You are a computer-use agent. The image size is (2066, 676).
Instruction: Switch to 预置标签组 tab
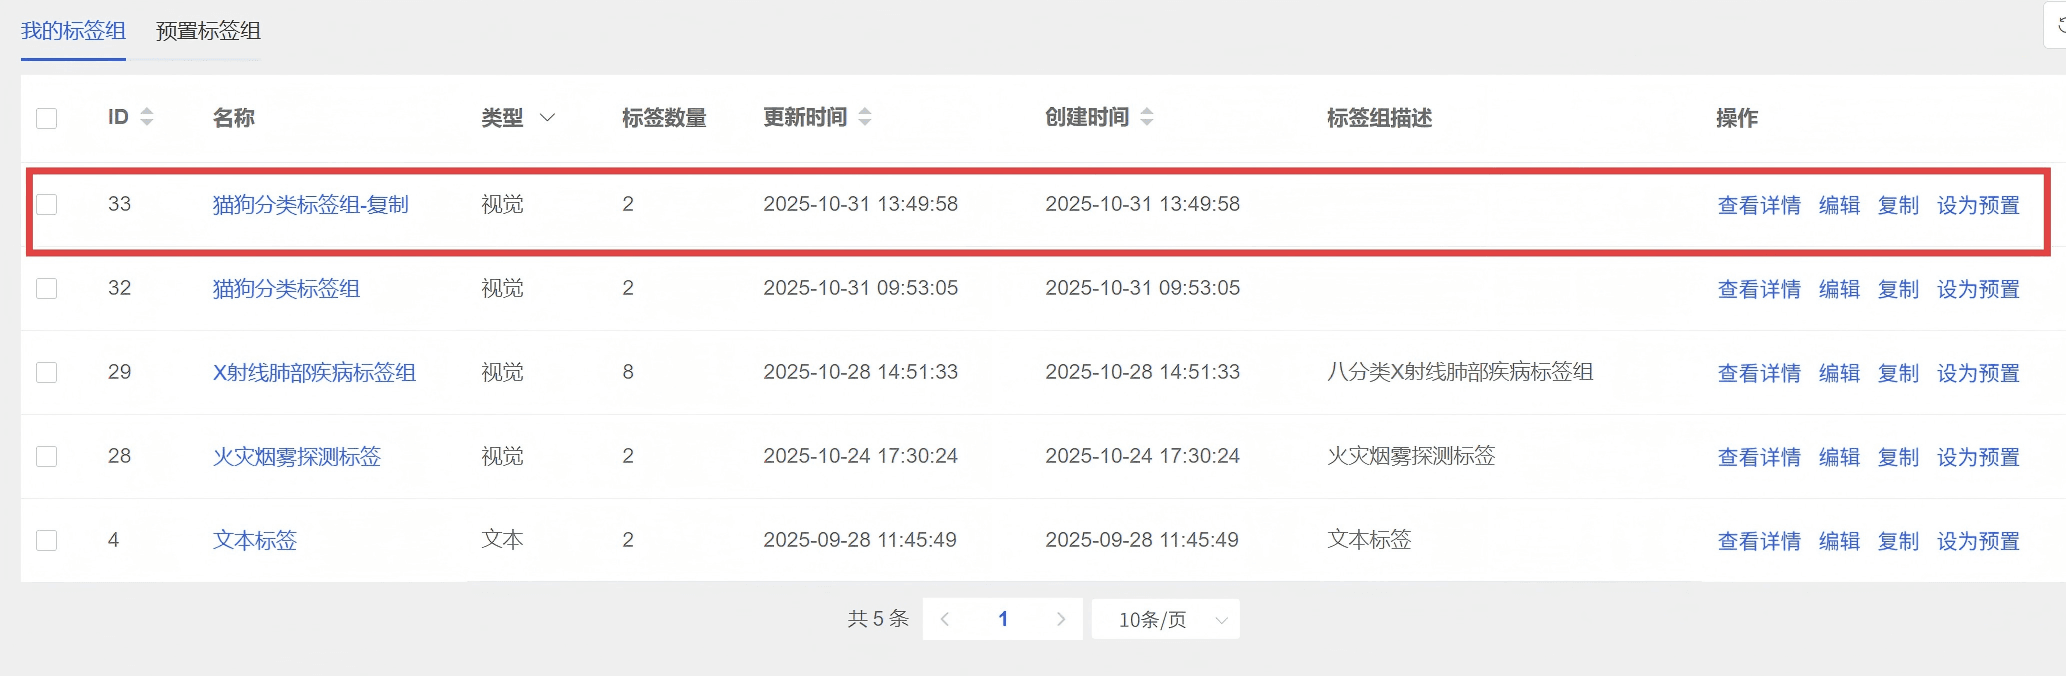click(208, 31)
